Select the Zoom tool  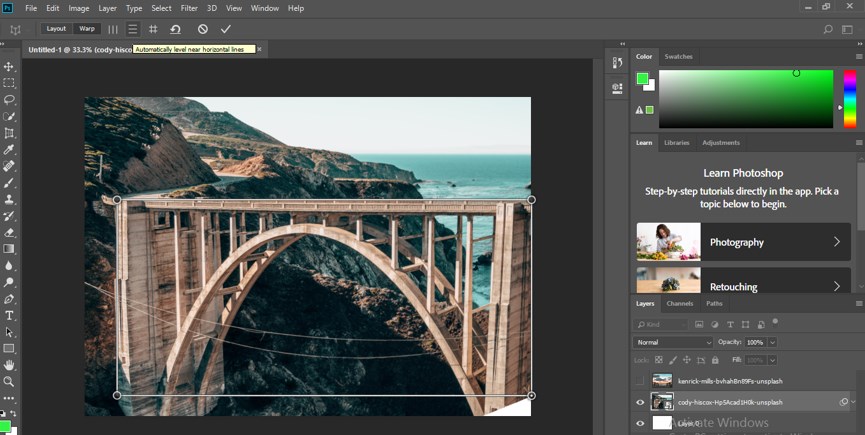click(9, 382)
